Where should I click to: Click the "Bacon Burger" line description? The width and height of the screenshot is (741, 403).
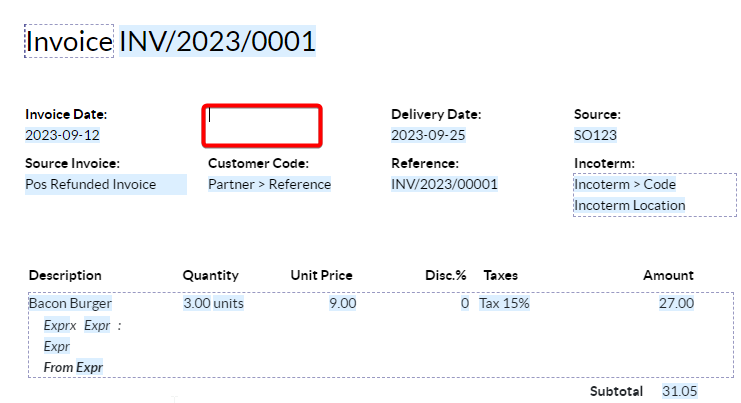(70, 303)
